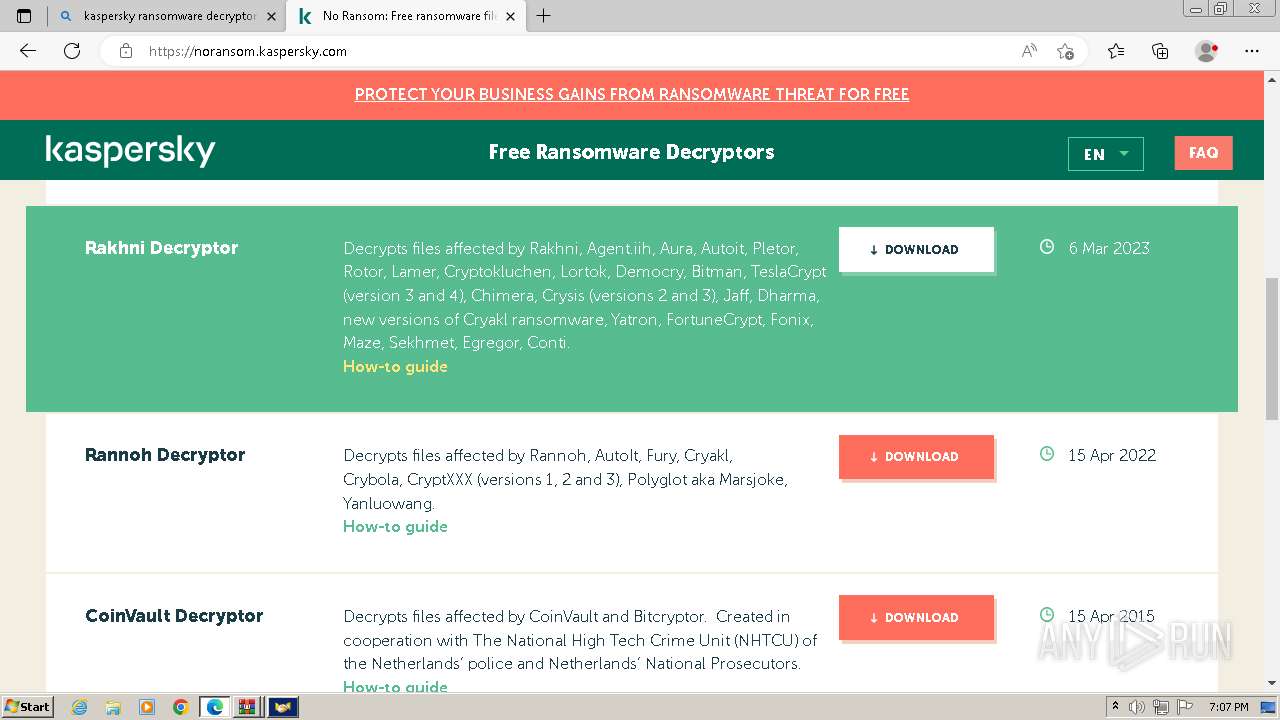This screenshot has width=1280, height=720.
Task: Select the No Ransom tab
Action: click(x=407, y=16)
